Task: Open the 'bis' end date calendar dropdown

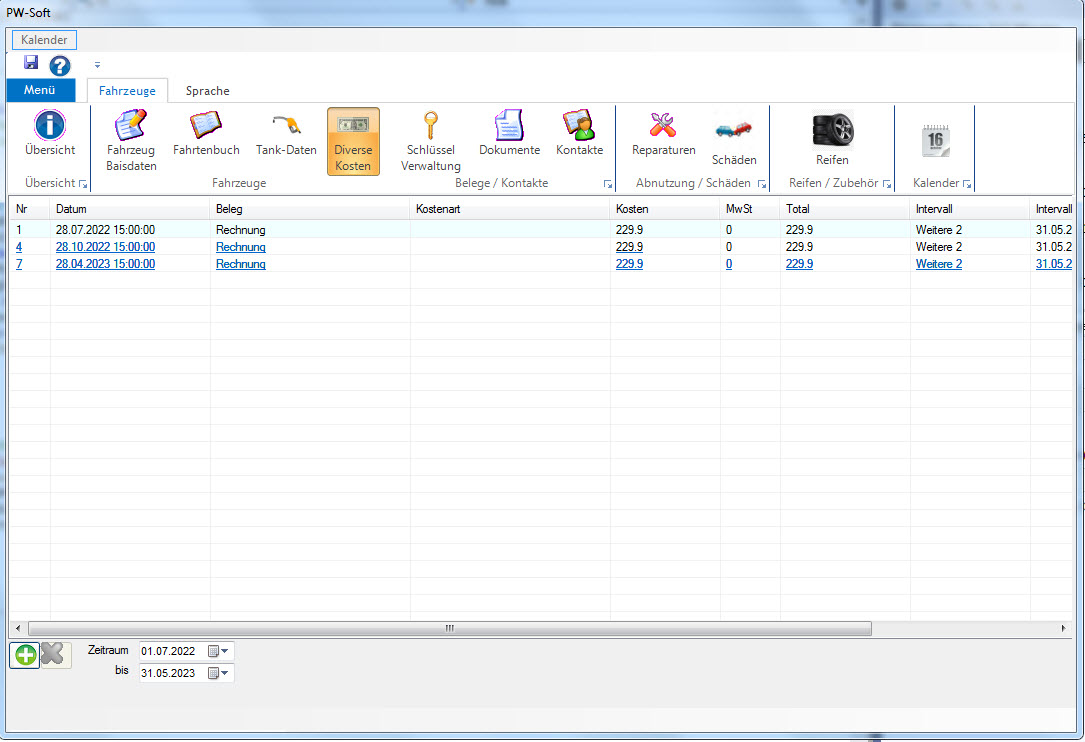Action: point(218,673)
